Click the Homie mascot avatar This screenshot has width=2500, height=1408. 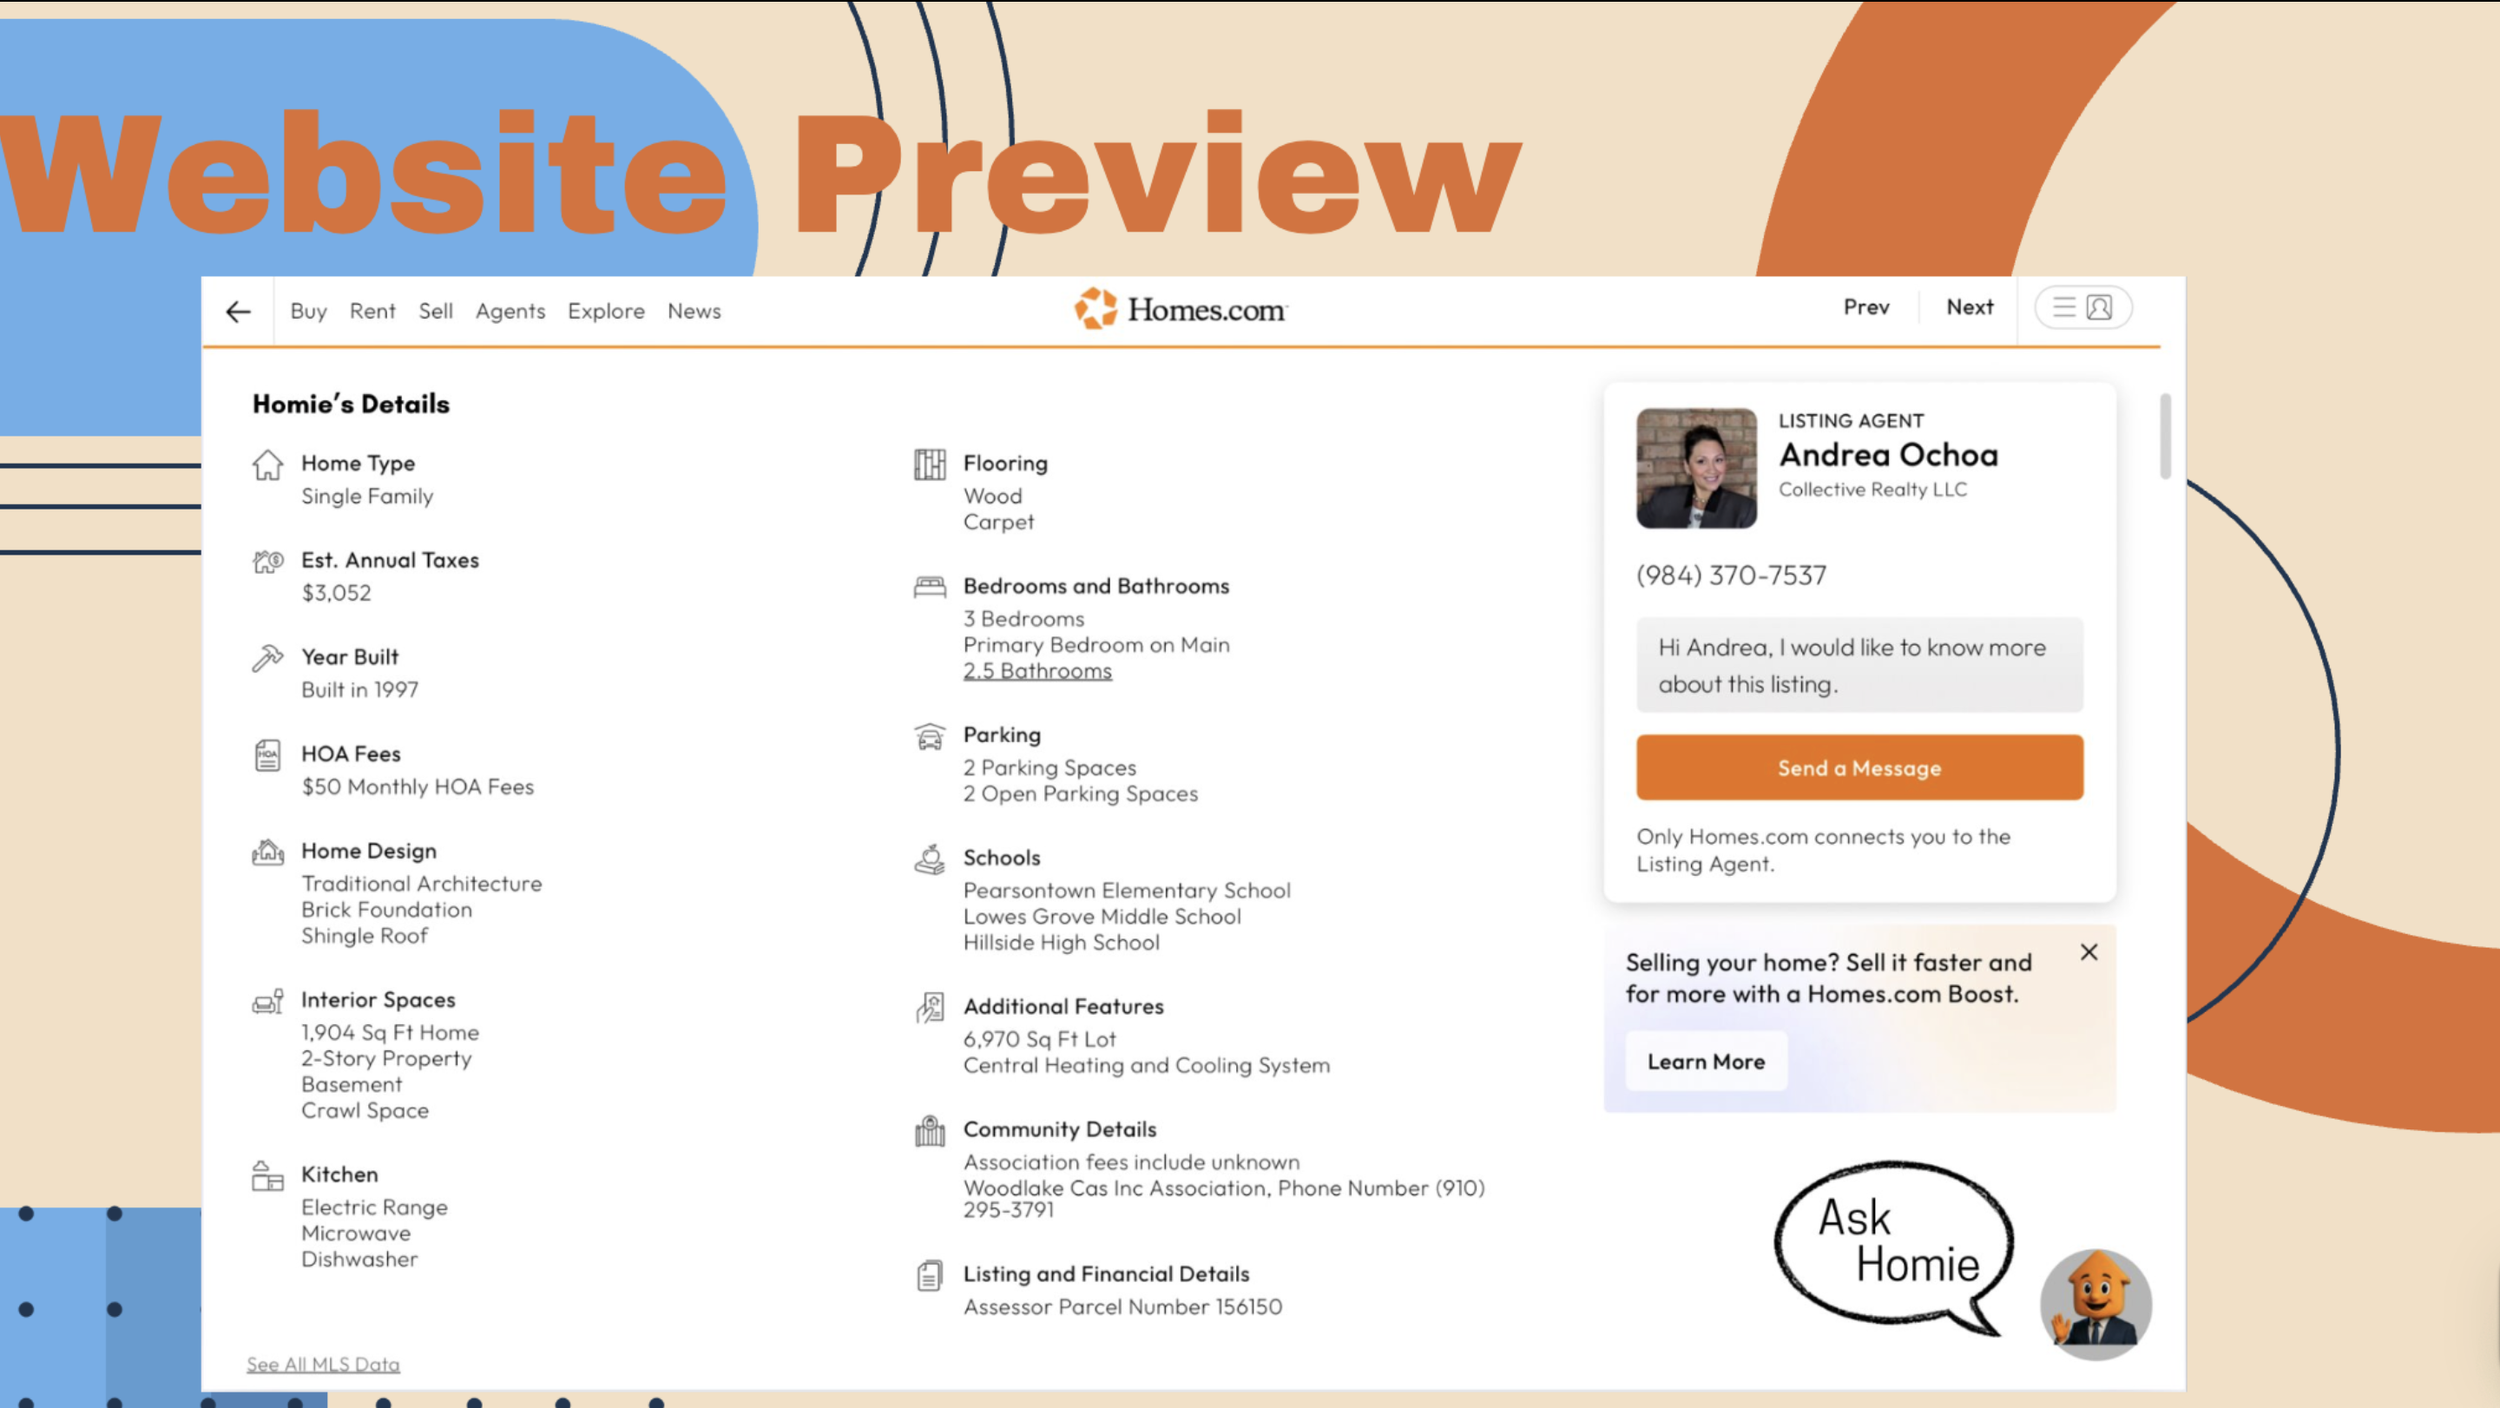[x=2095, y=1304]
